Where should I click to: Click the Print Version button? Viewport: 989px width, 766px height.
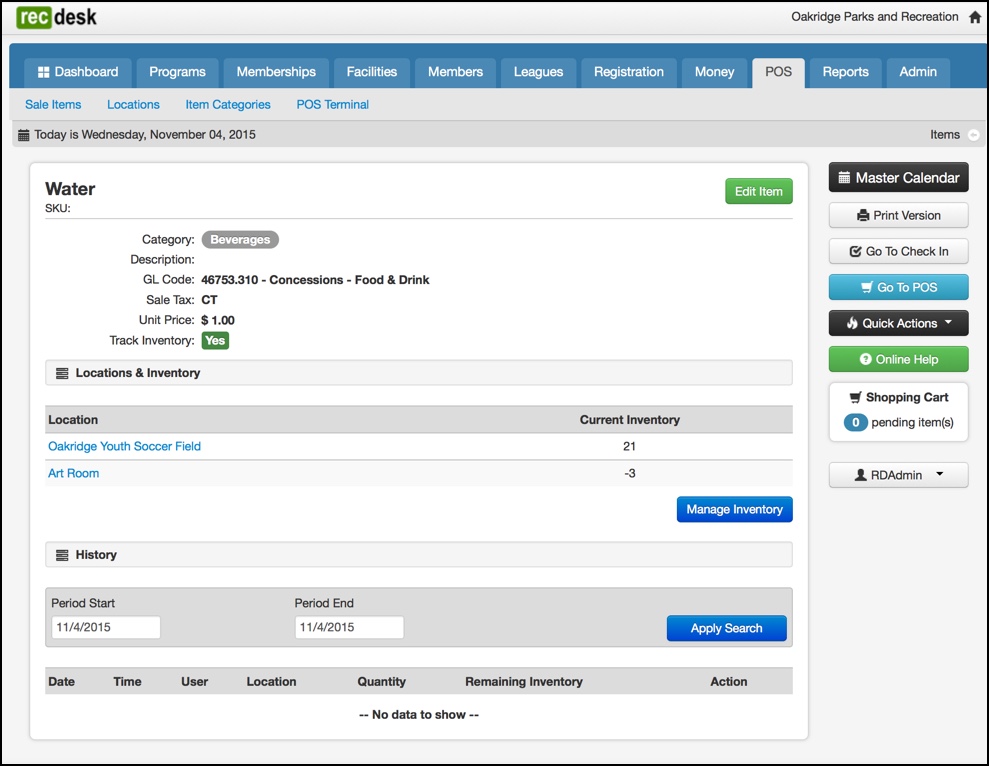tap(899, 215)
